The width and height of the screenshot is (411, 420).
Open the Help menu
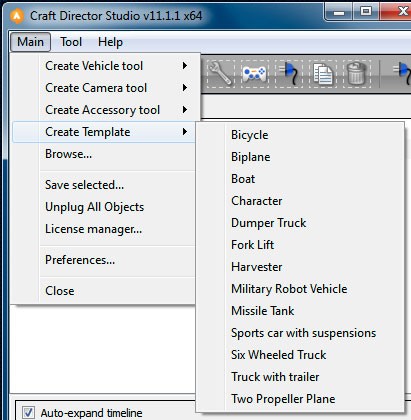coord(110,42)
